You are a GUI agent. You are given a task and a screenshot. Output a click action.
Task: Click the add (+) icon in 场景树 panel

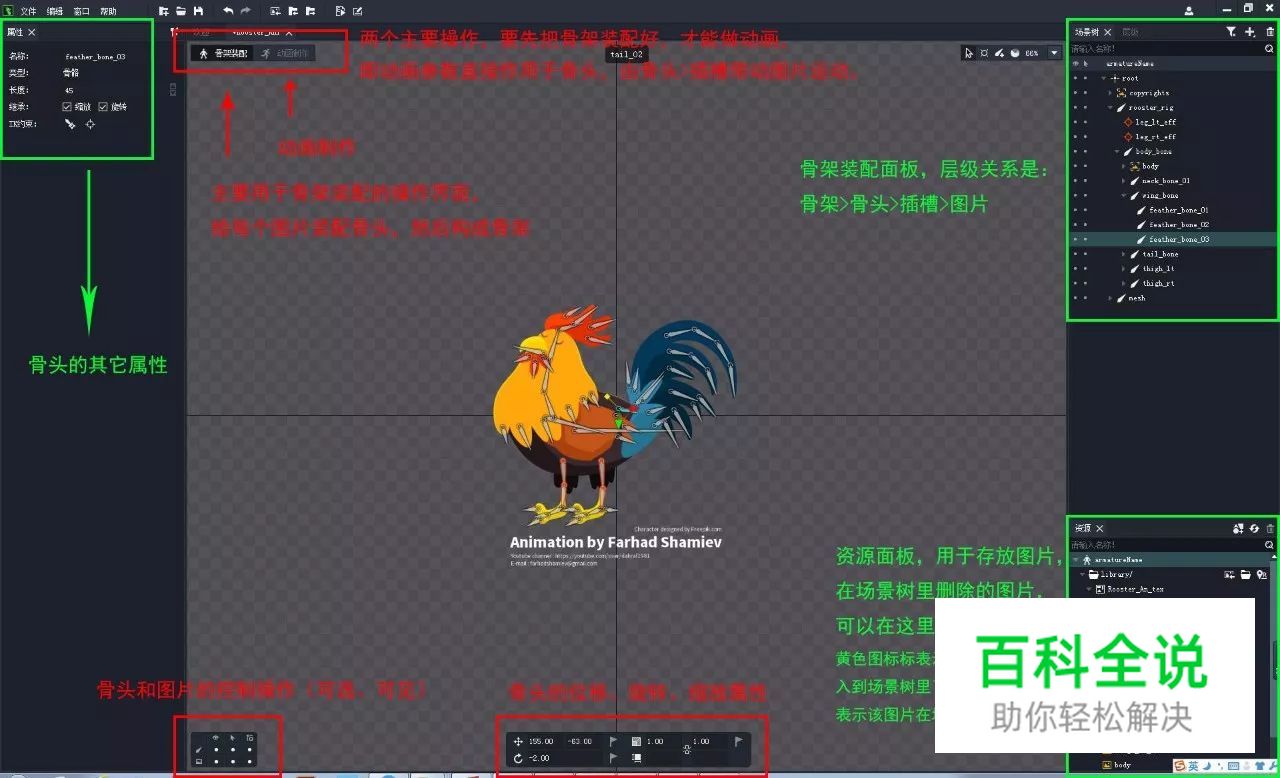pos(1249,32)
